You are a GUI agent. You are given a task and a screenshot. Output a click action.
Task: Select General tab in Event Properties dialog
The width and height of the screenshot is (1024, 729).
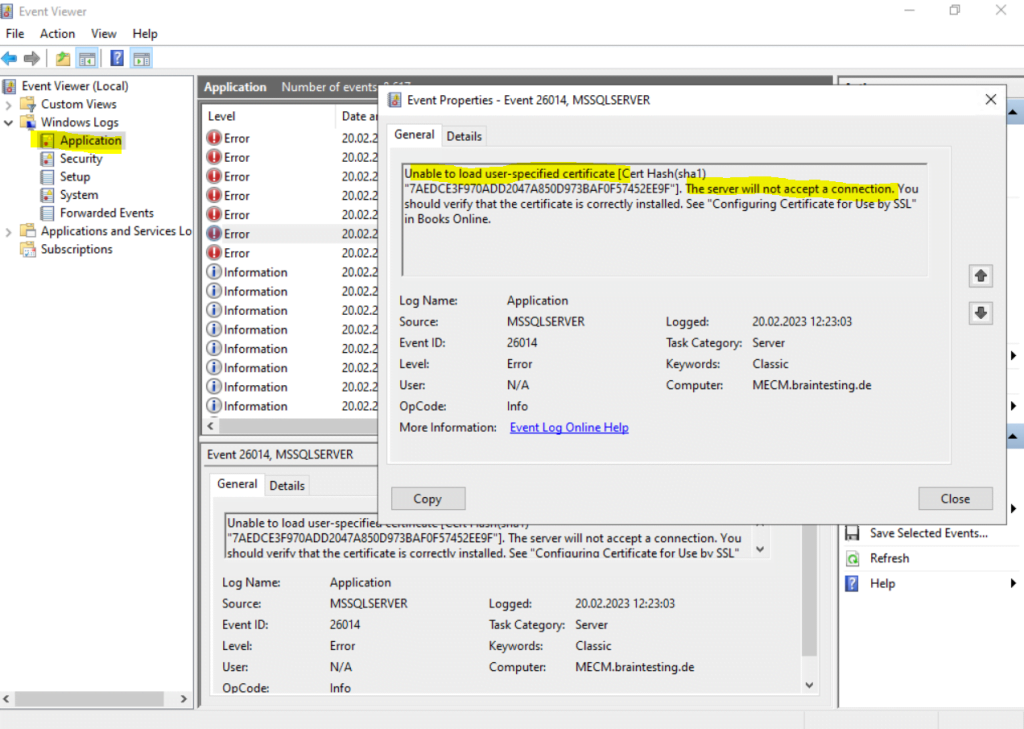coord(414,135)
